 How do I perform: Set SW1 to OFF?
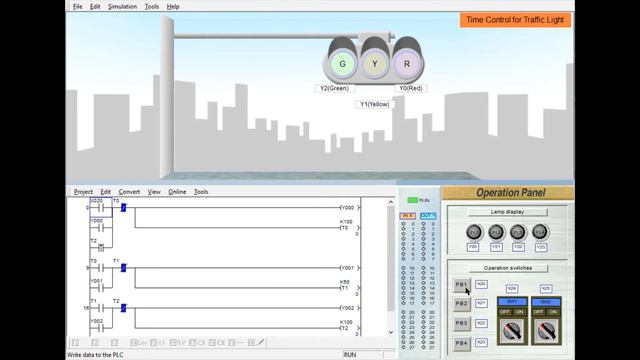point(504,312)
